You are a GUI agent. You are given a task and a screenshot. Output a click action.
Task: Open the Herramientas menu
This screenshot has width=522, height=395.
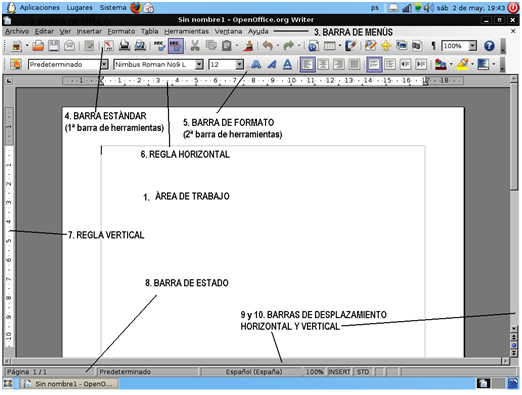187,31
